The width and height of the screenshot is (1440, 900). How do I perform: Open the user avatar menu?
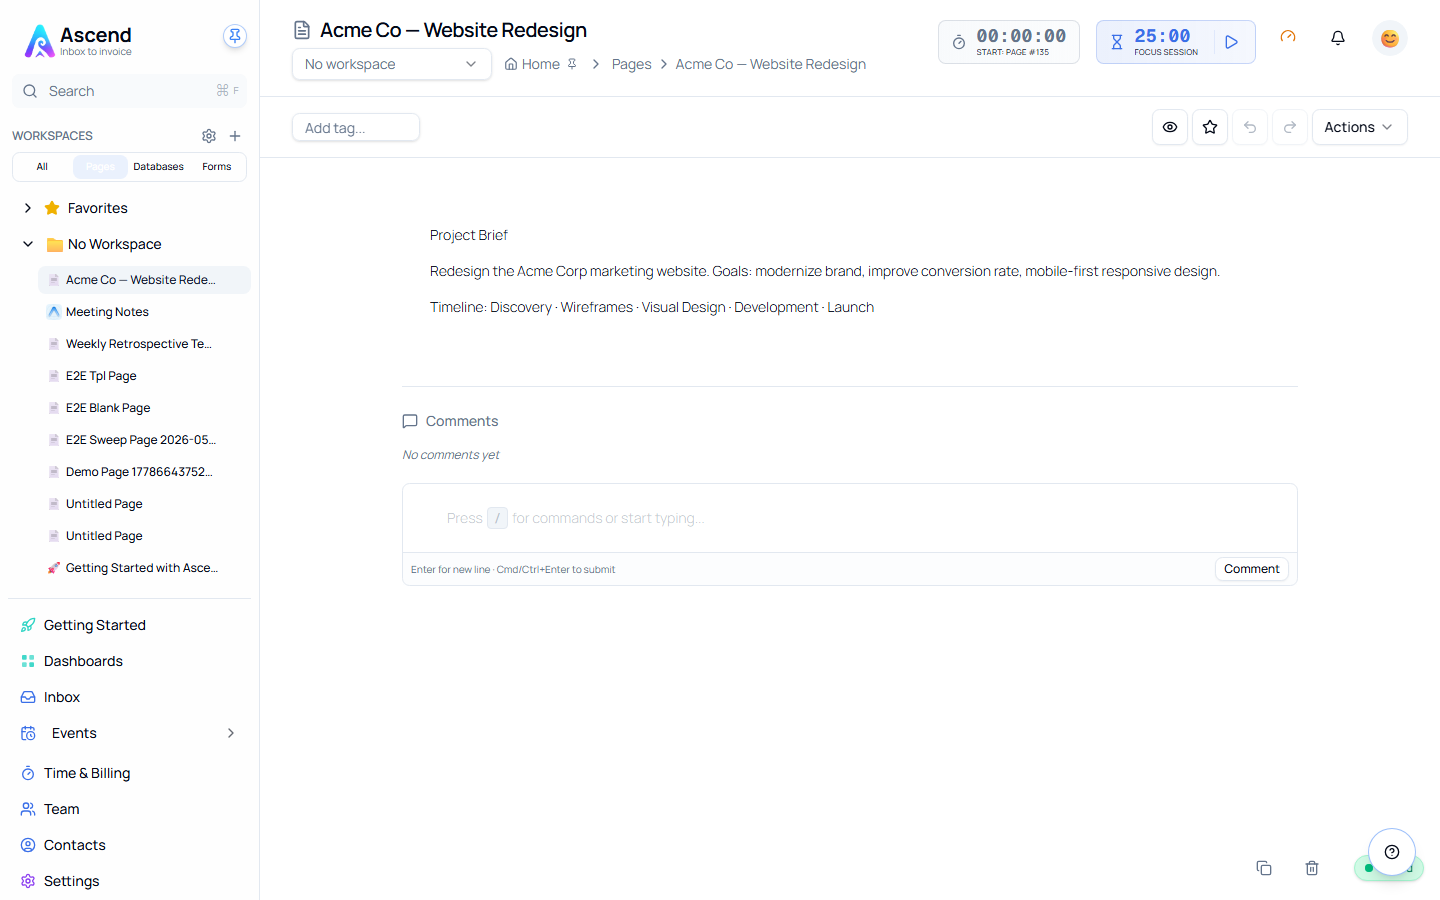pyautogui.click(x=1390, y=38)
